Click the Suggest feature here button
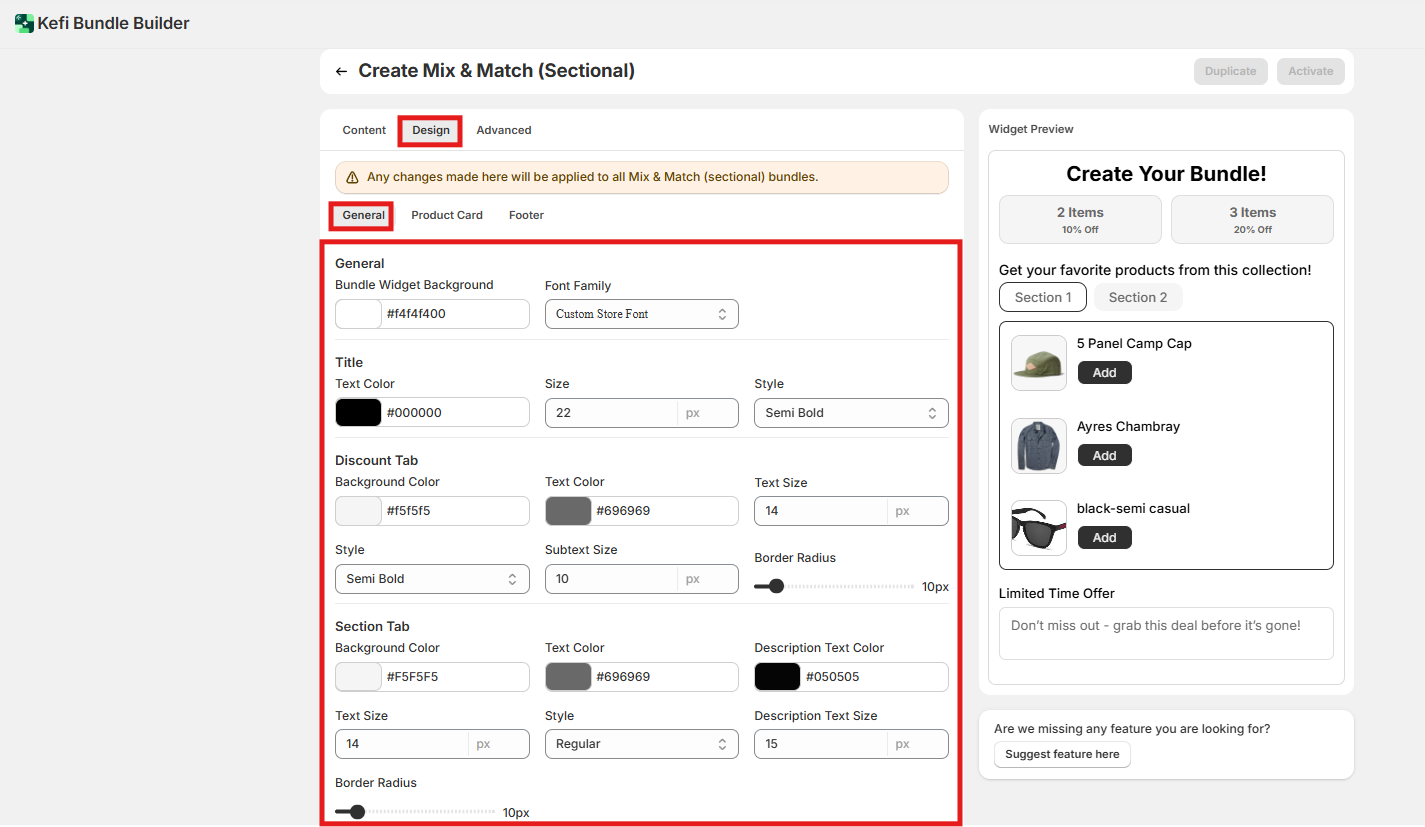The width and height of the screenshot is (1425, 827). [1062, 754]
